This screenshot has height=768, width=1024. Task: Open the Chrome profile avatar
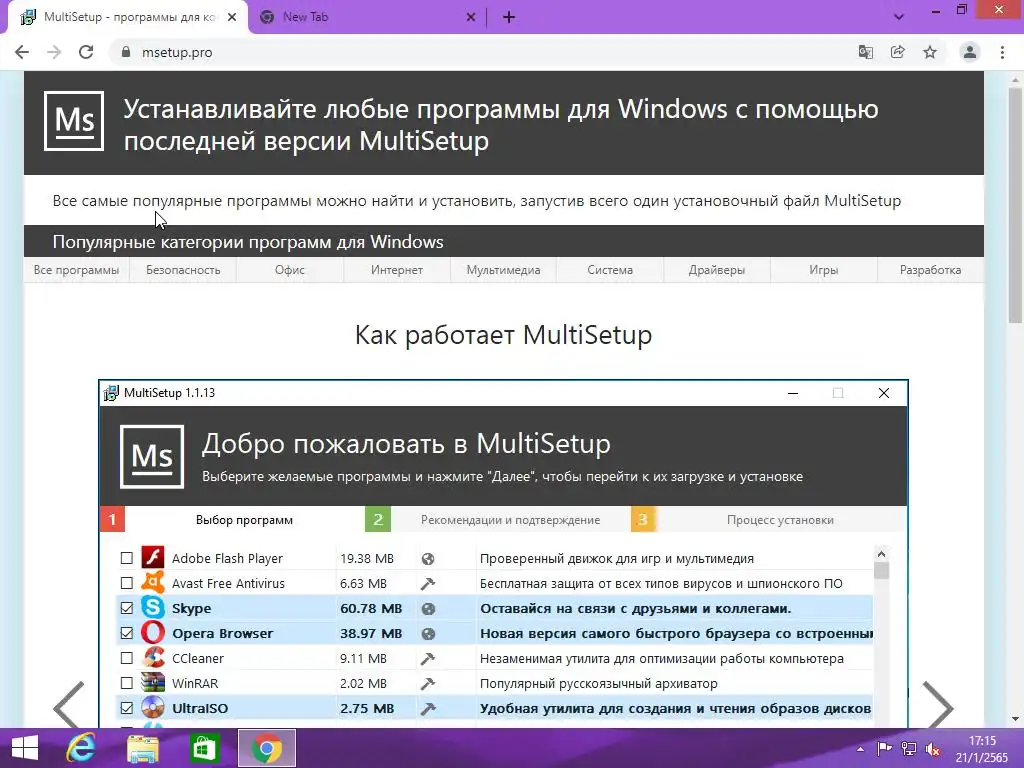tap(970, 52)
